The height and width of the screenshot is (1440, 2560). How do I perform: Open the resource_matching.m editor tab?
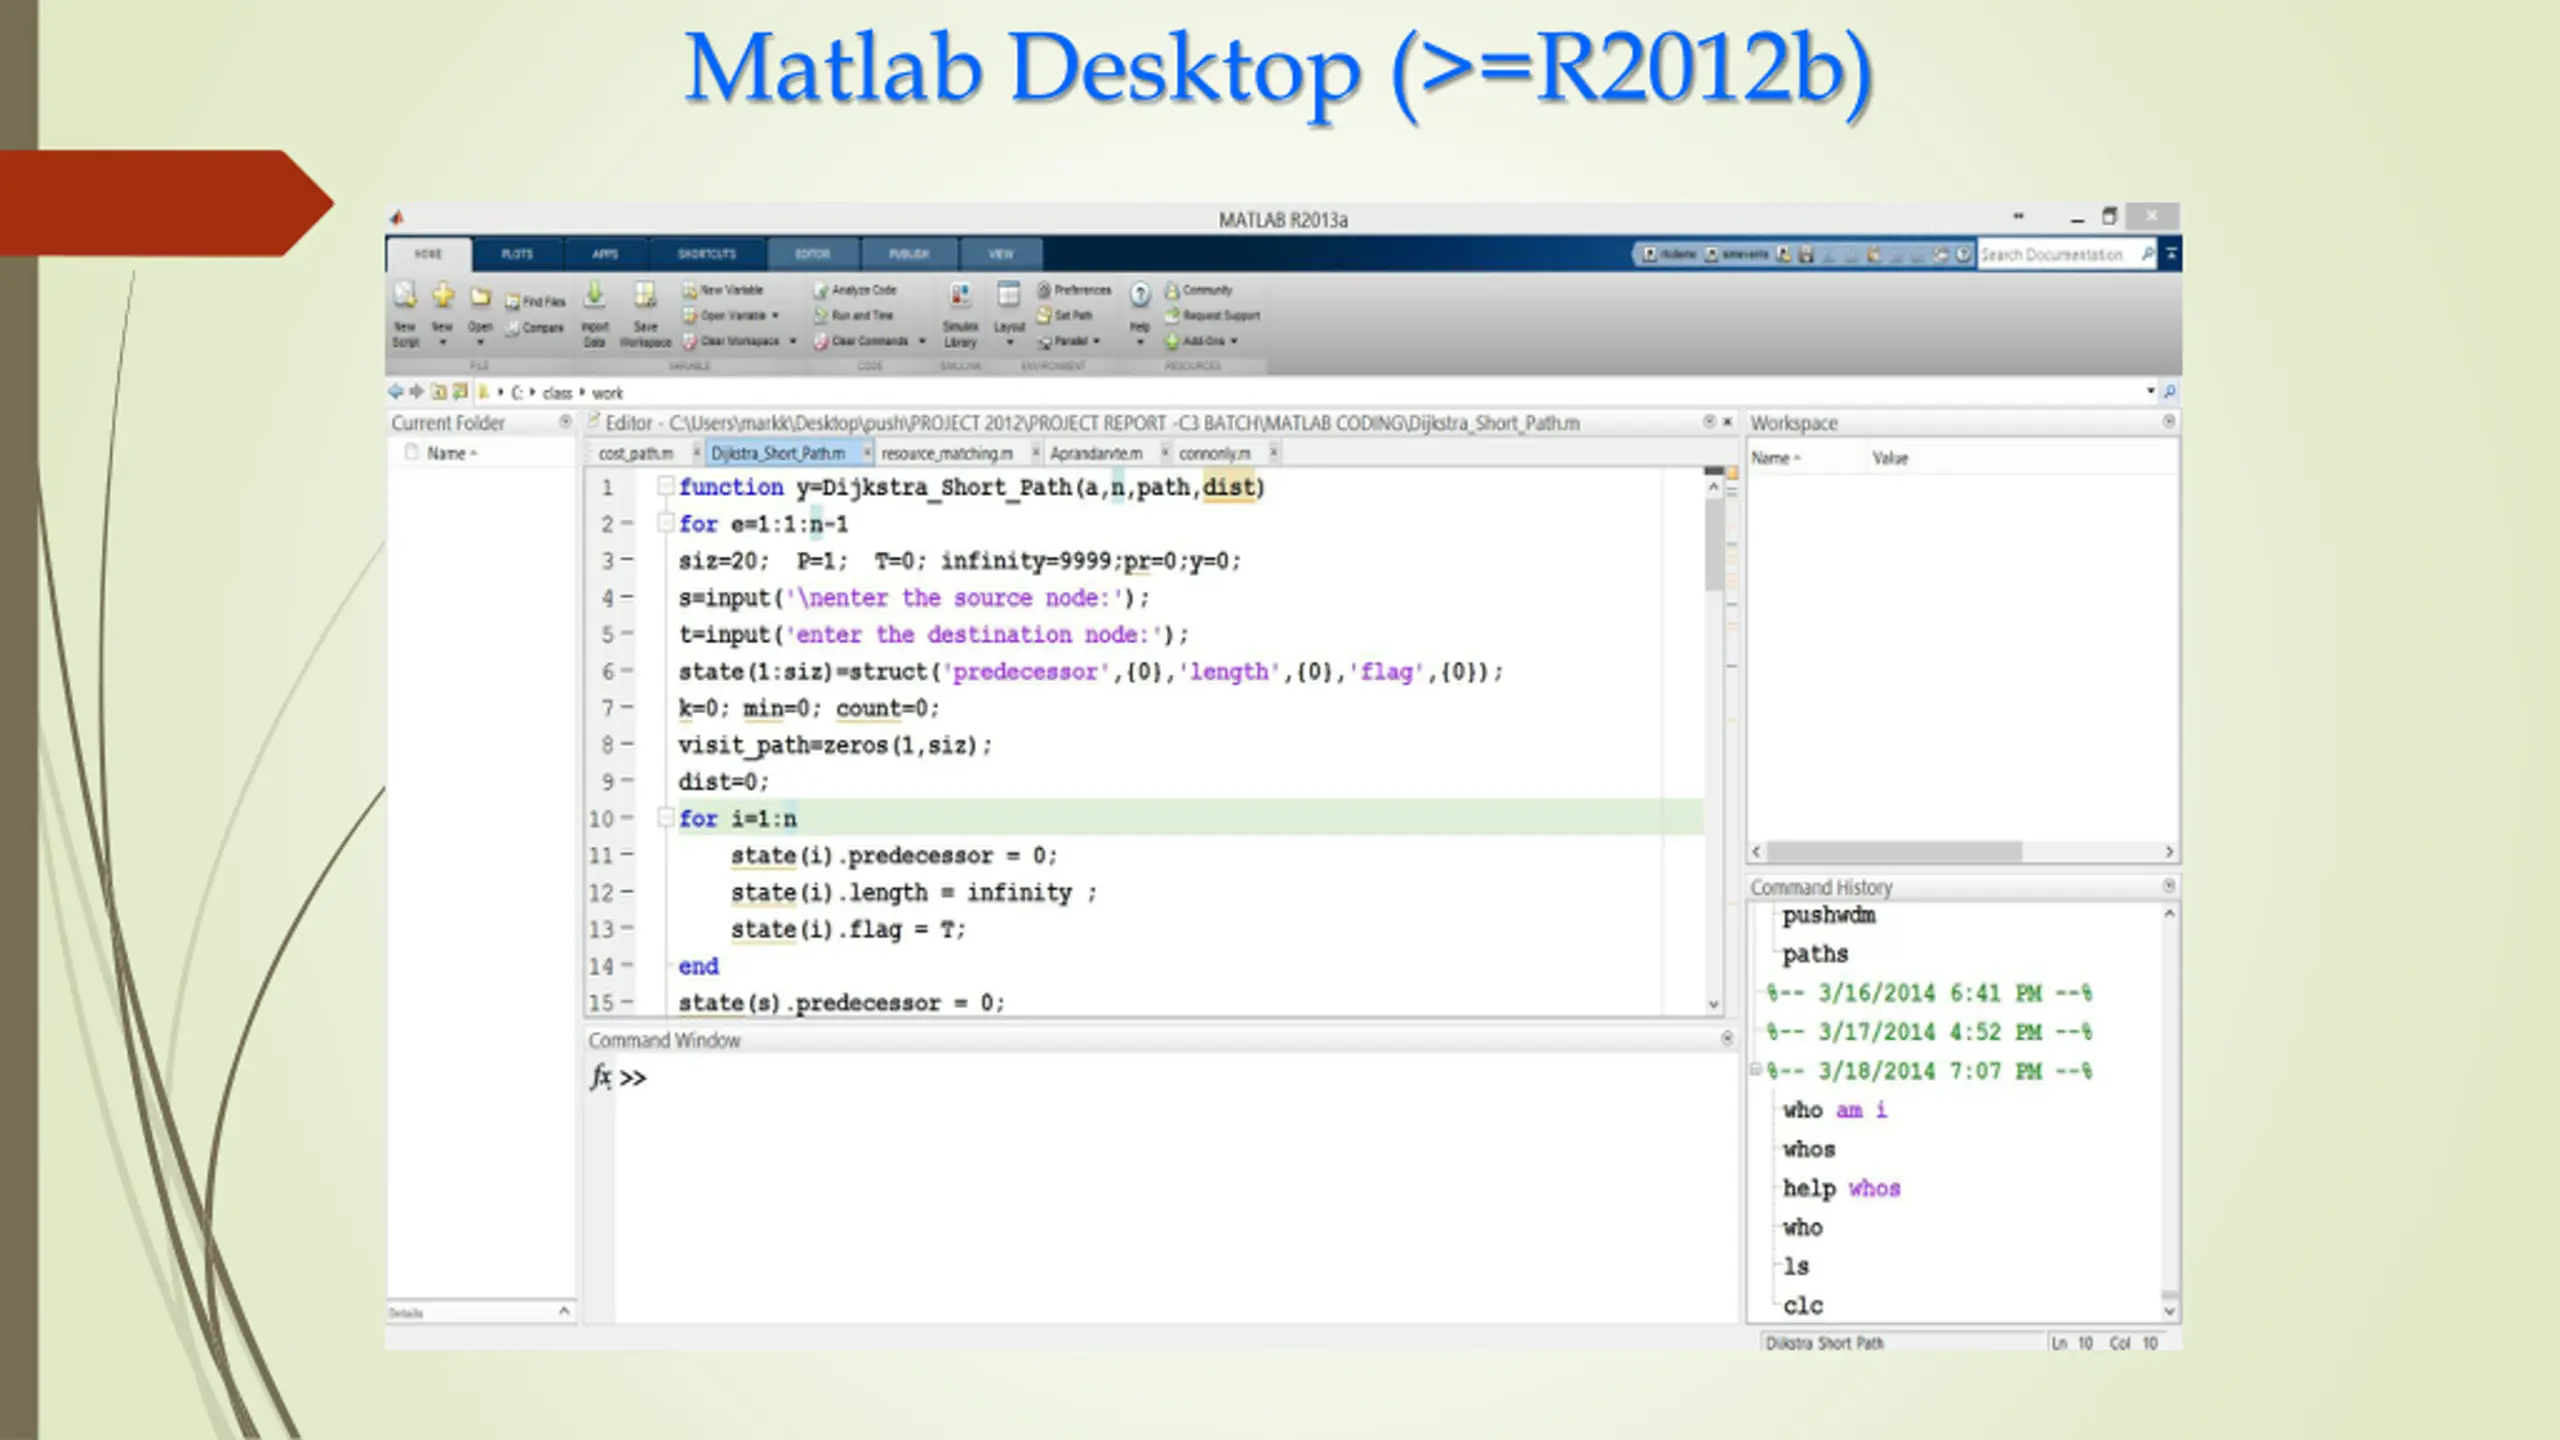tap(946, 454)
